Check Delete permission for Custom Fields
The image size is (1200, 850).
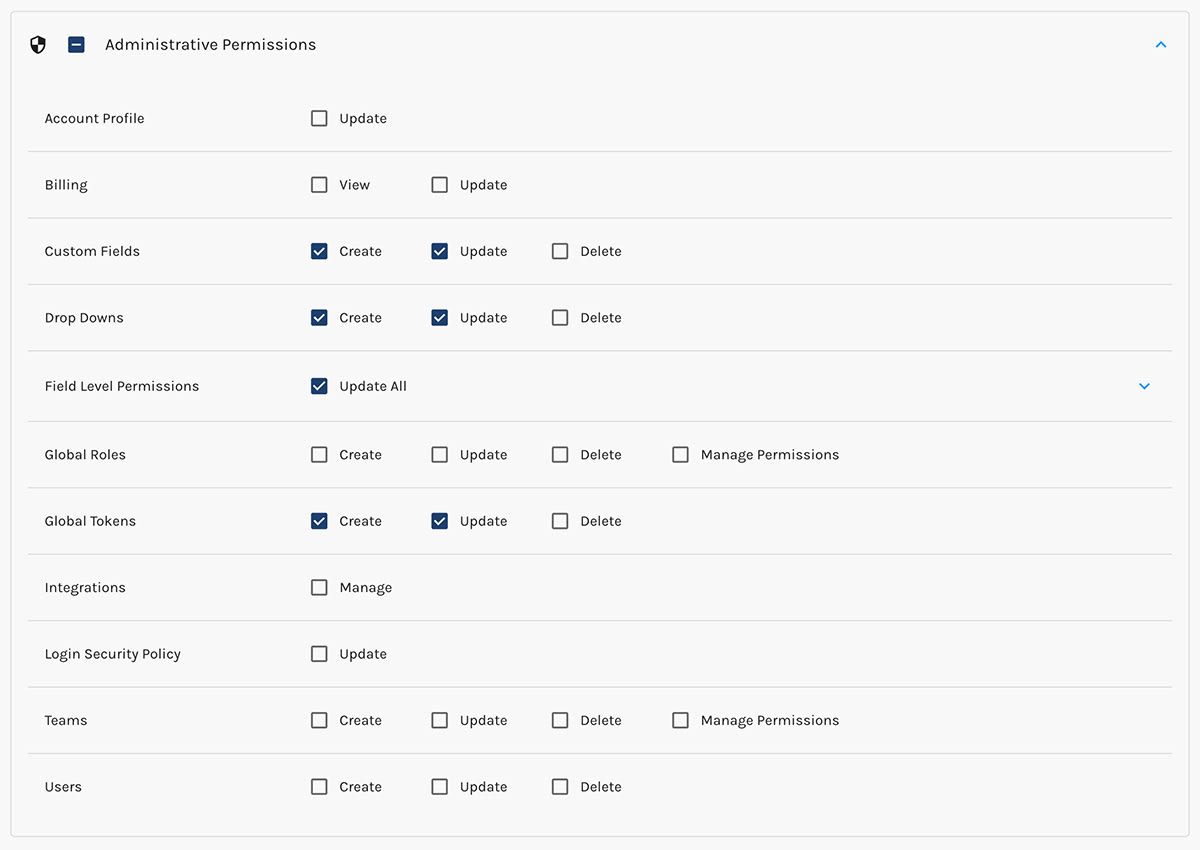point(559,251)
